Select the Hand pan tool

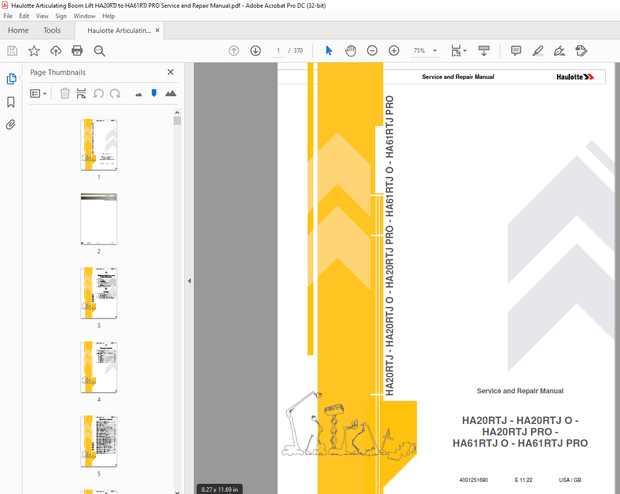(x=350, y=50)
